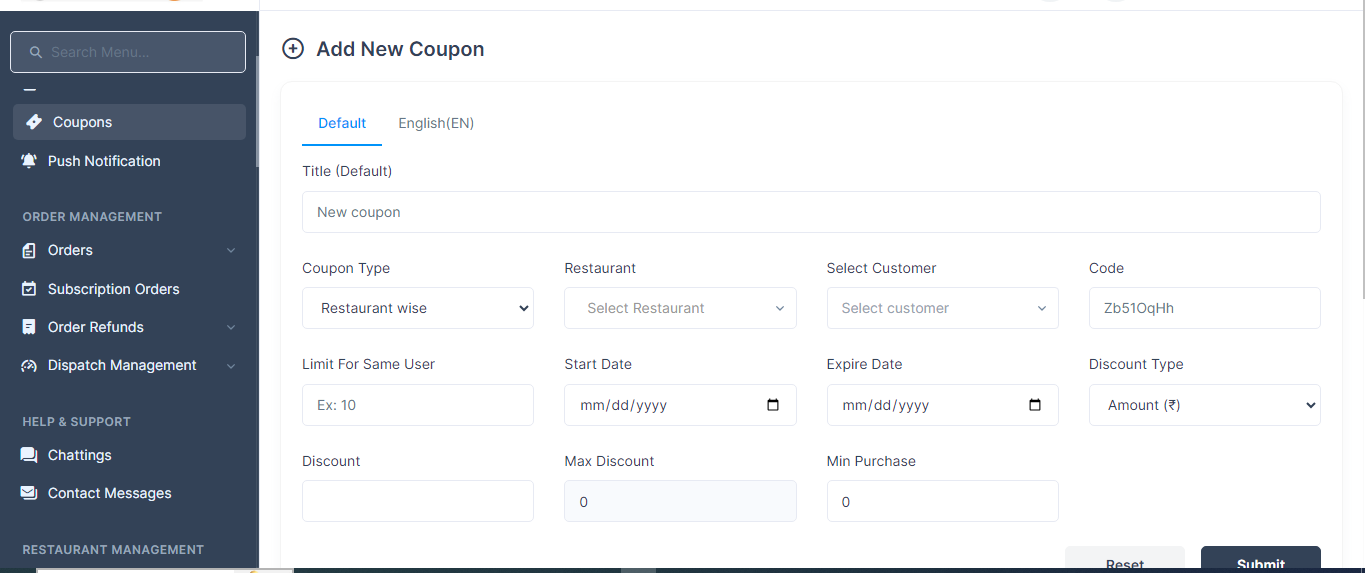The height and width of the screenshot is (573, 1365).
Task: Open the Select customer dropdown
Action: pos(942,308)
